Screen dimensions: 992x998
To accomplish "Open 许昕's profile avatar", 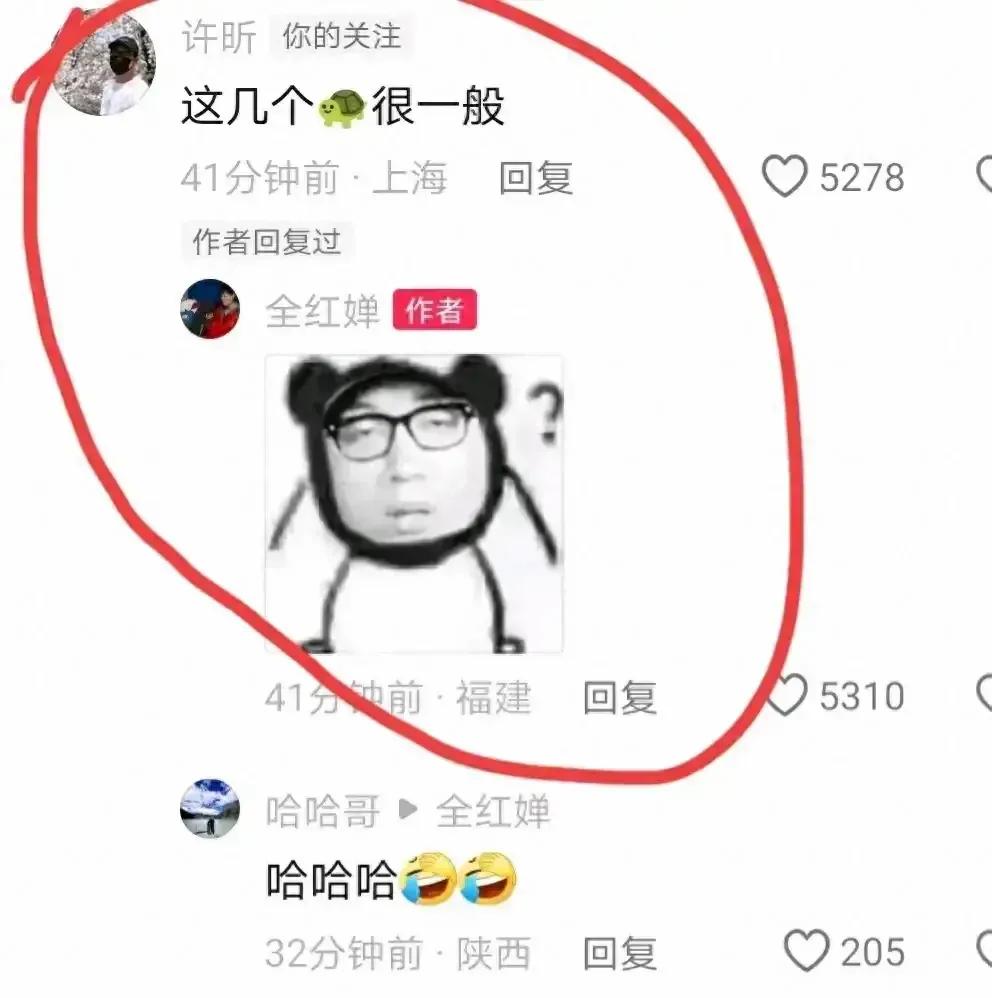I will coord(104,64).
